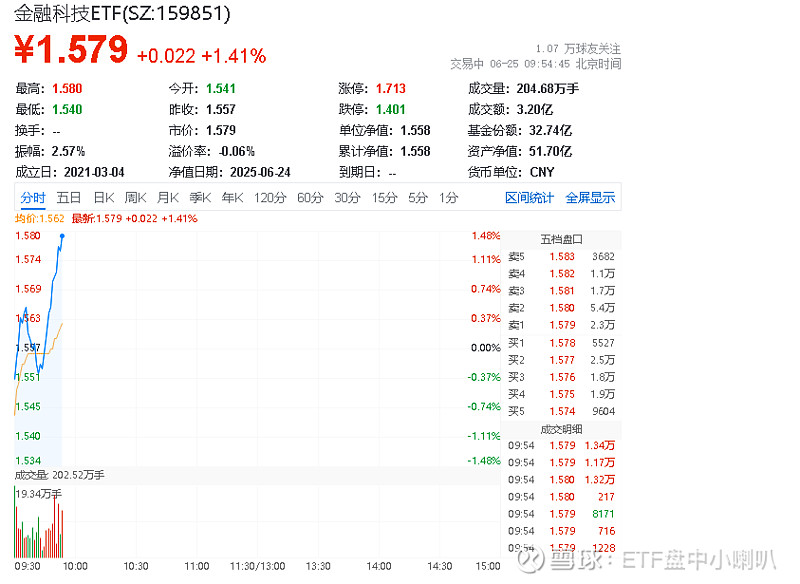Click the 溢价率 value -0.06%
Viewport: 800px width, 584px height.
(237, 151)
